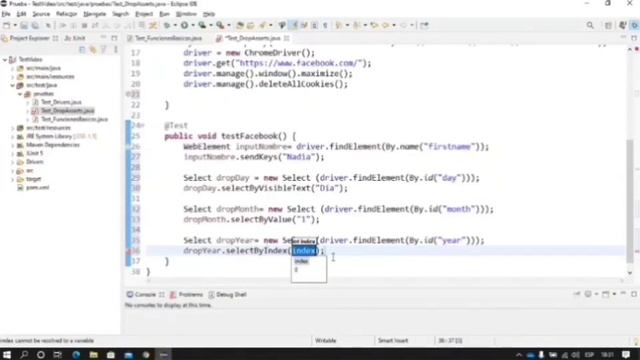The height and width of the screenshot is (360, 640).
Task: Minimize the Project Explorer panel
Action: pyautogui.click(x=103, y=38)
